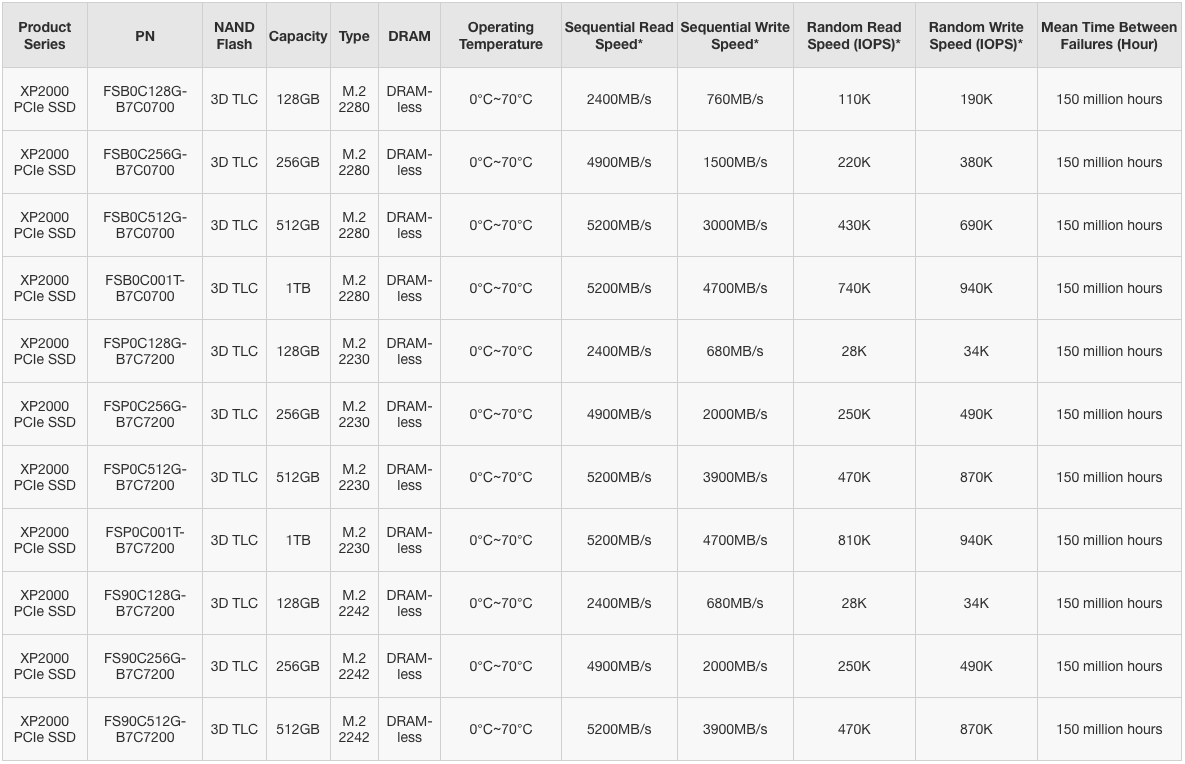Click 470K in the FS90C512G-B7C7200 row
1185x764 pixels.
[854, 728]
